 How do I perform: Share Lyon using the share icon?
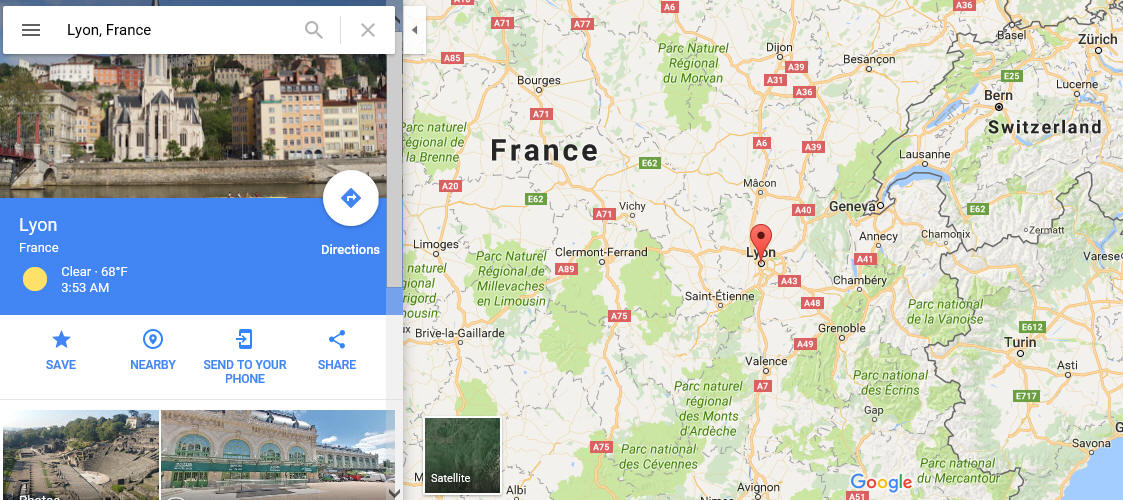[x=337, y=340]
